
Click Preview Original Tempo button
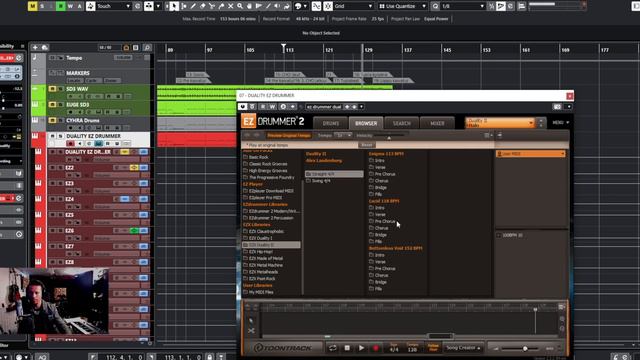click(x=289, y=135)
